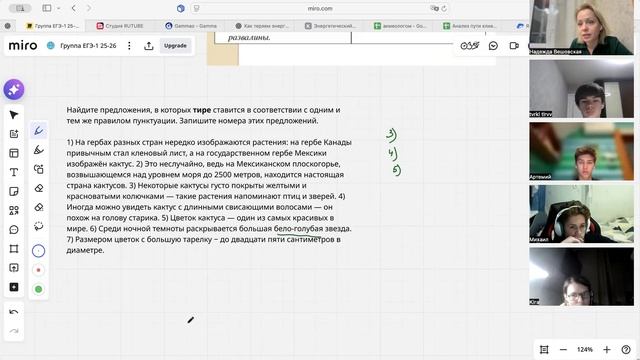Zoom in with the plus button
Image resolution: width=640 pixels, height=360 pixels.
point(607,349)
